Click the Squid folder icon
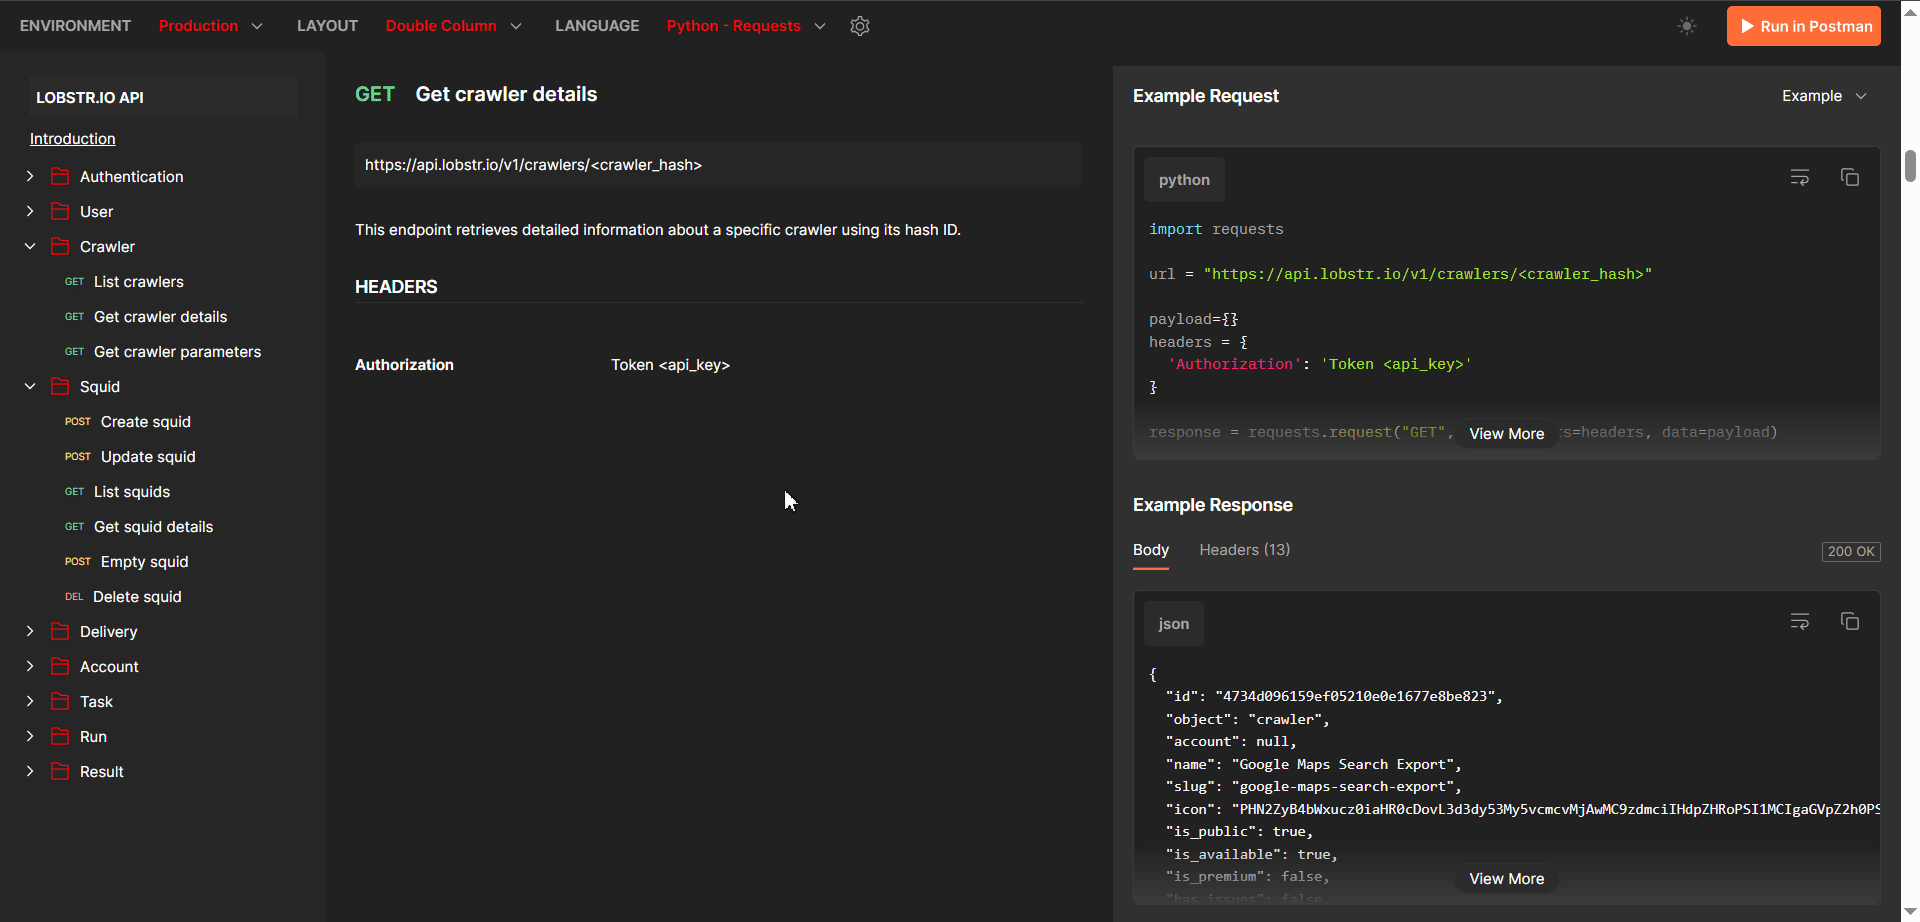 (60, 386)
